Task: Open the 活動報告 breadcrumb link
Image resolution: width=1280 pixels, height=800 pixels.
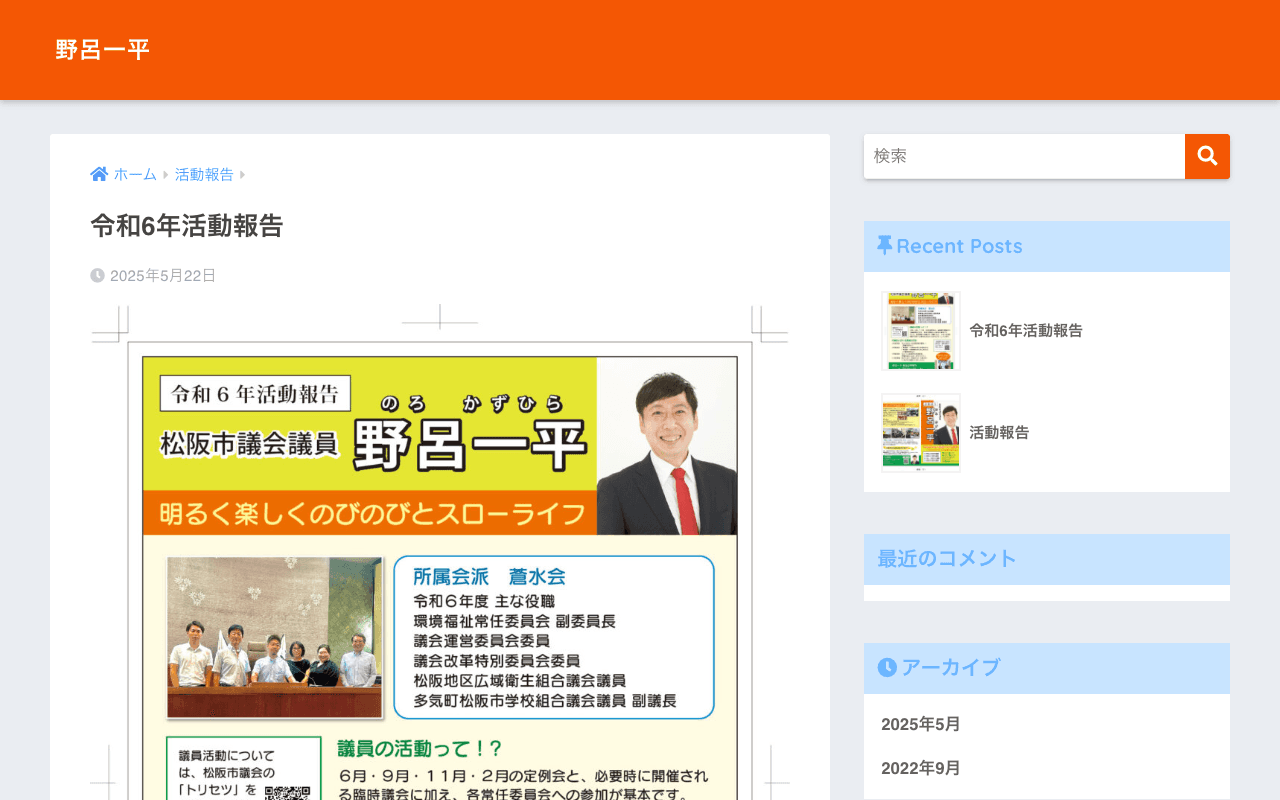Action: 204,174
